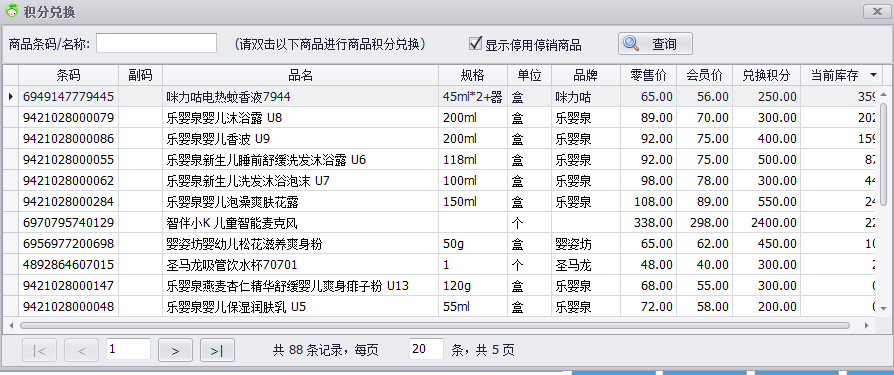Select row 乐婴泉燕麦杏仁精华舒缓婴儿爽身痱子粉 U13
Viewport: 894px width, 375px height.
438,286
